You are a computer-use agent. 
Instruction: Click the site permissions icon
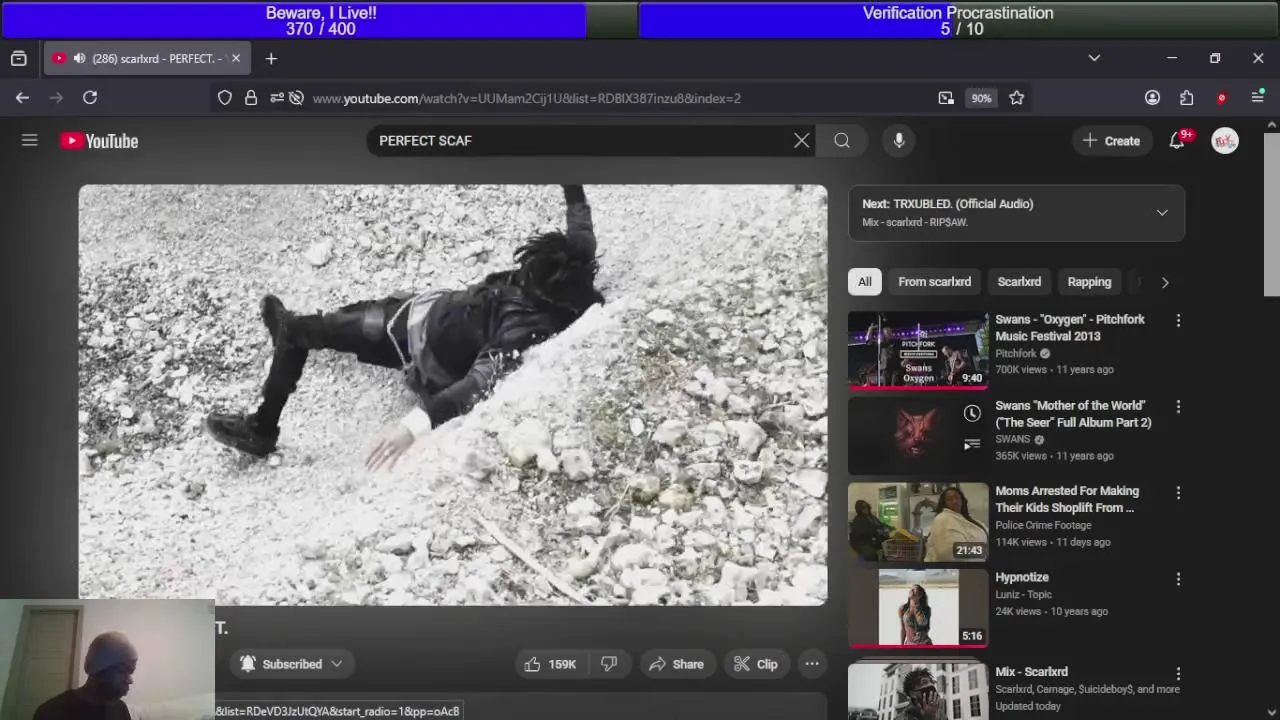click(276, 98)
